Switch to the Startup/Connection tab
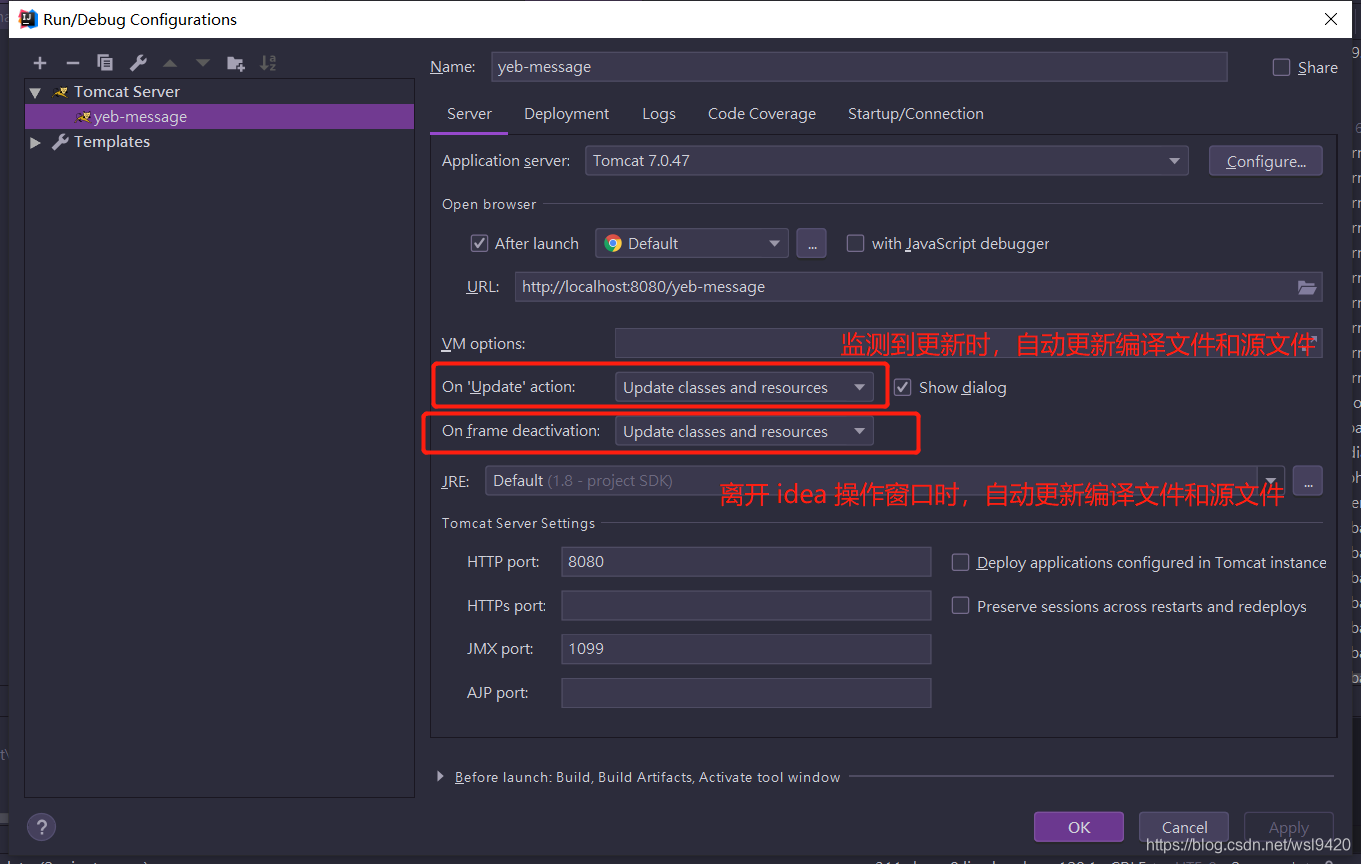This screenshot has width=1361, height=864. pos(916,114)
